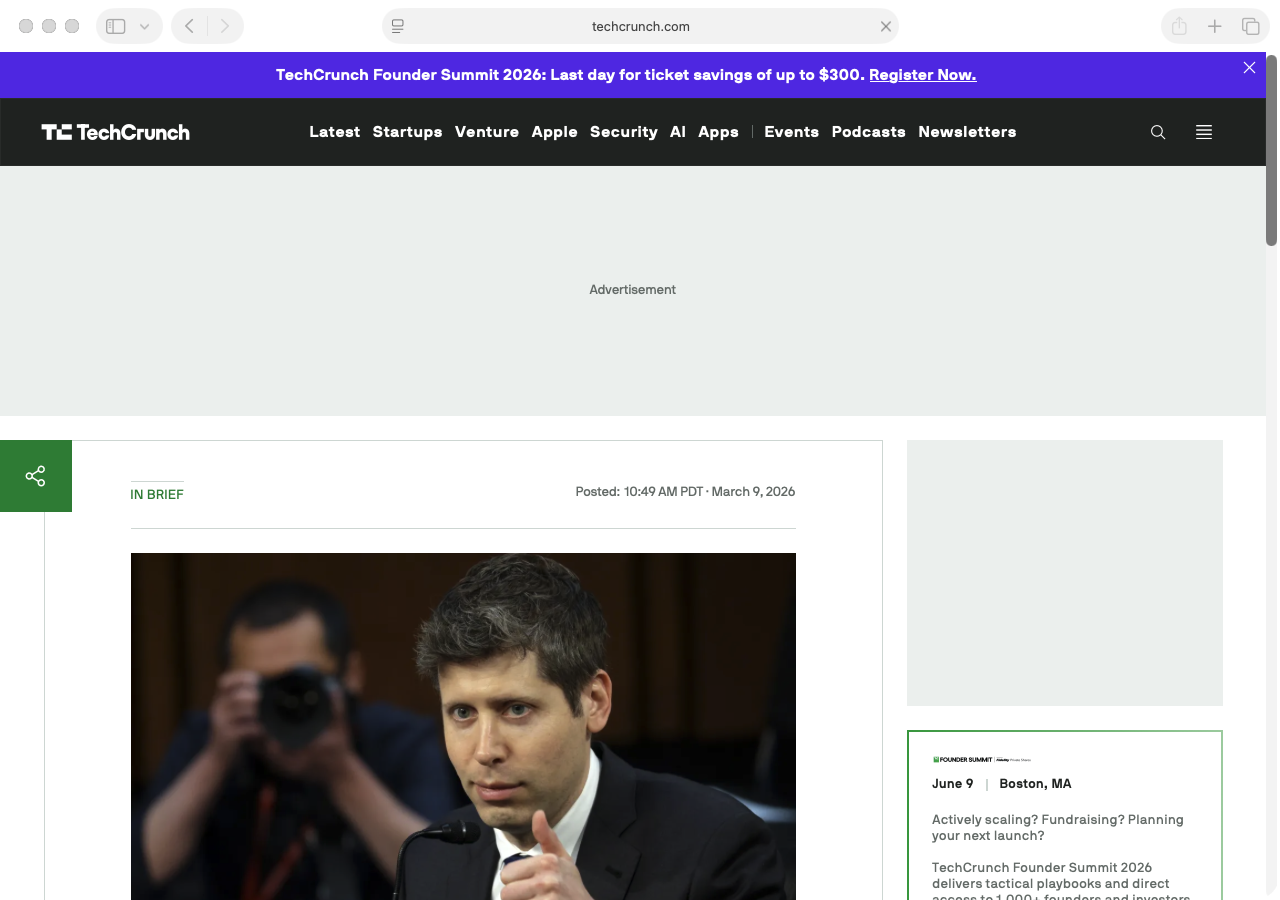This screenshot has width=1280, height=900.
Task: Click inside the techcrunch.com address bar
Action: click(640, 27)
